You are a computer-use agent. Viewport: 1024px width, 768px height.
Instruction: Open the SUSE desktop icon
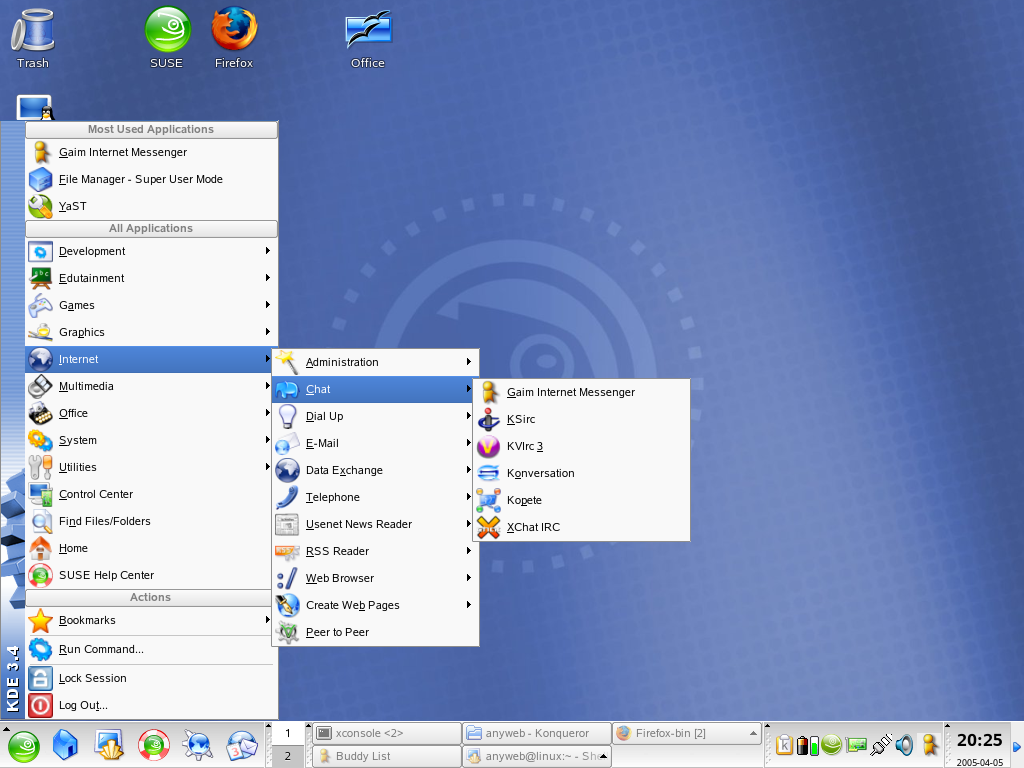click(x=167, y=38)
